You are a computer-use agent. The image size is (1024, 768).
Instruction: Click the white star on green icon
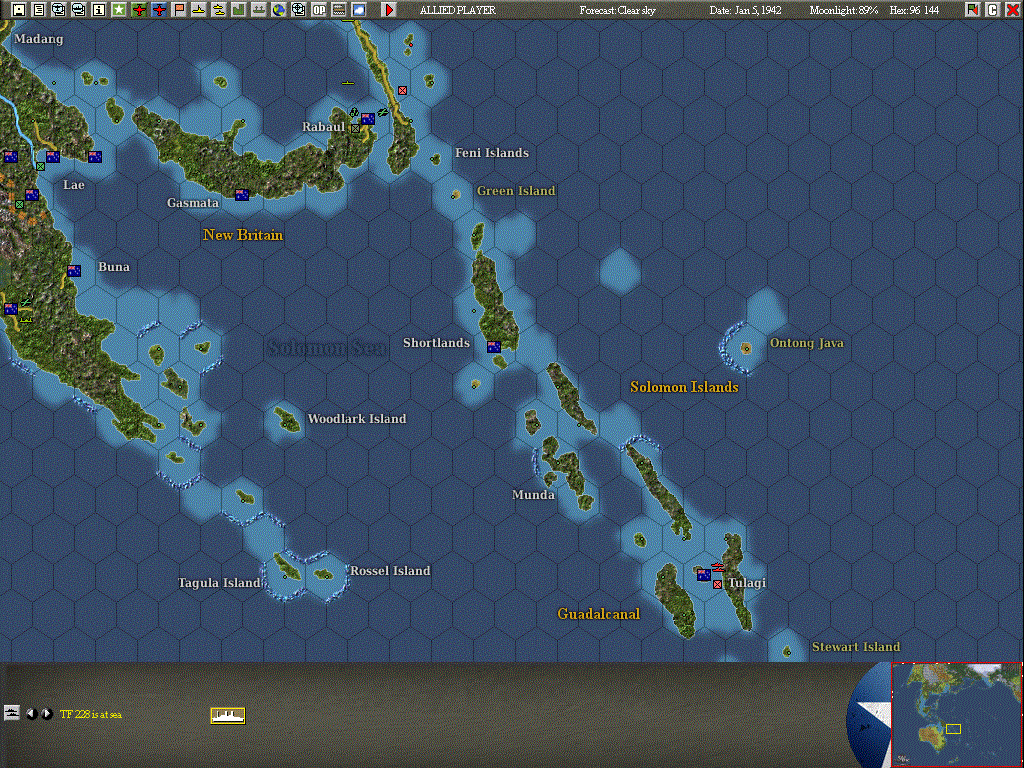119,9
